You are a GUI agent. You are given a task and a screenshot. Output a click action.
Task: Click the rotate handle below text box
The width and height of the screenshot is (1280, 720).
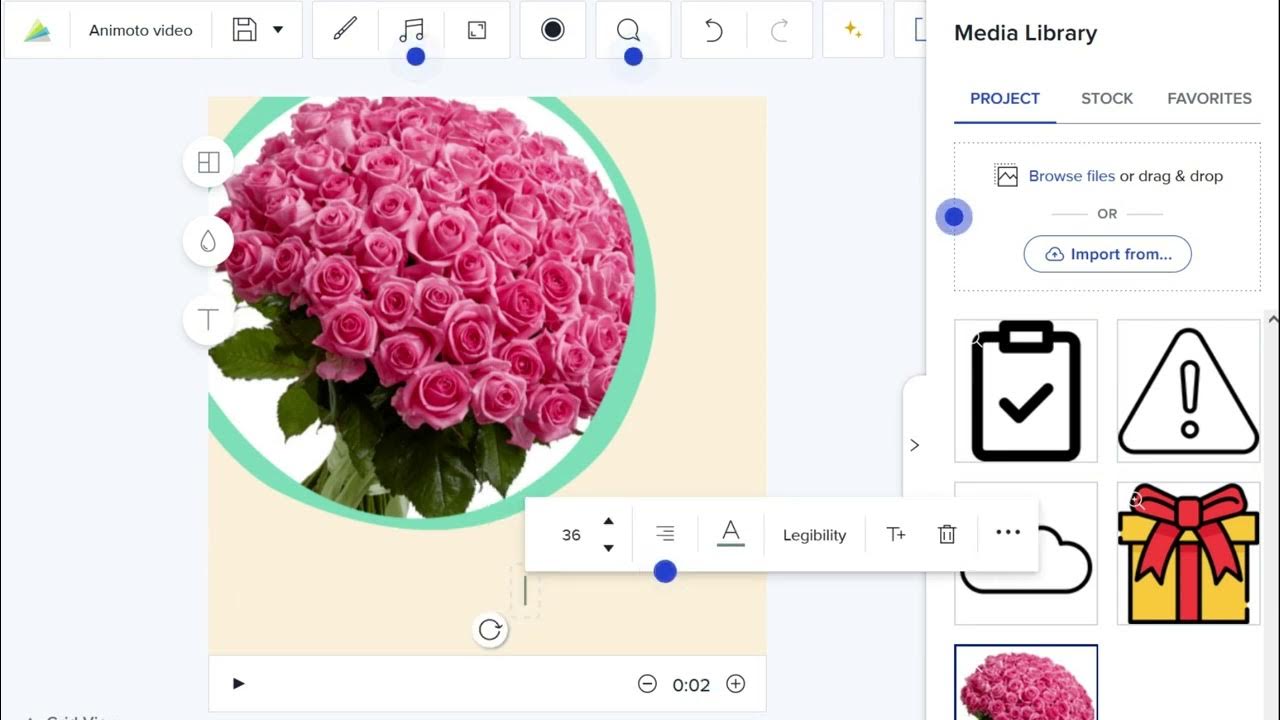coord(490,629)
